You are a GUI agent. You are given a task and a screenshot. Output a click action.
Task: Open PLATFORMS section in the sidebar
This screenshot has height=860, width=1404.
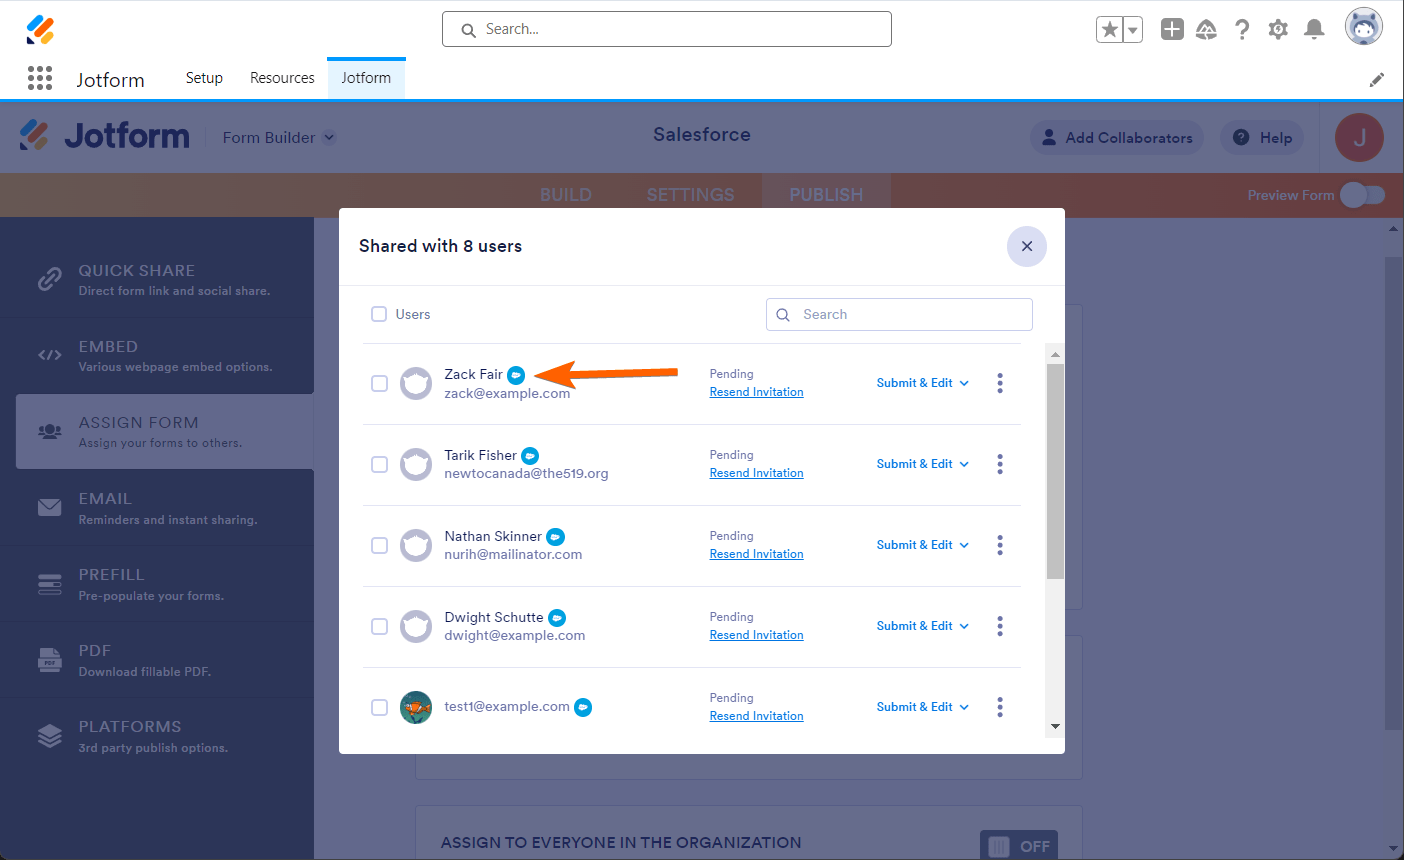click(x=157, y=736)
